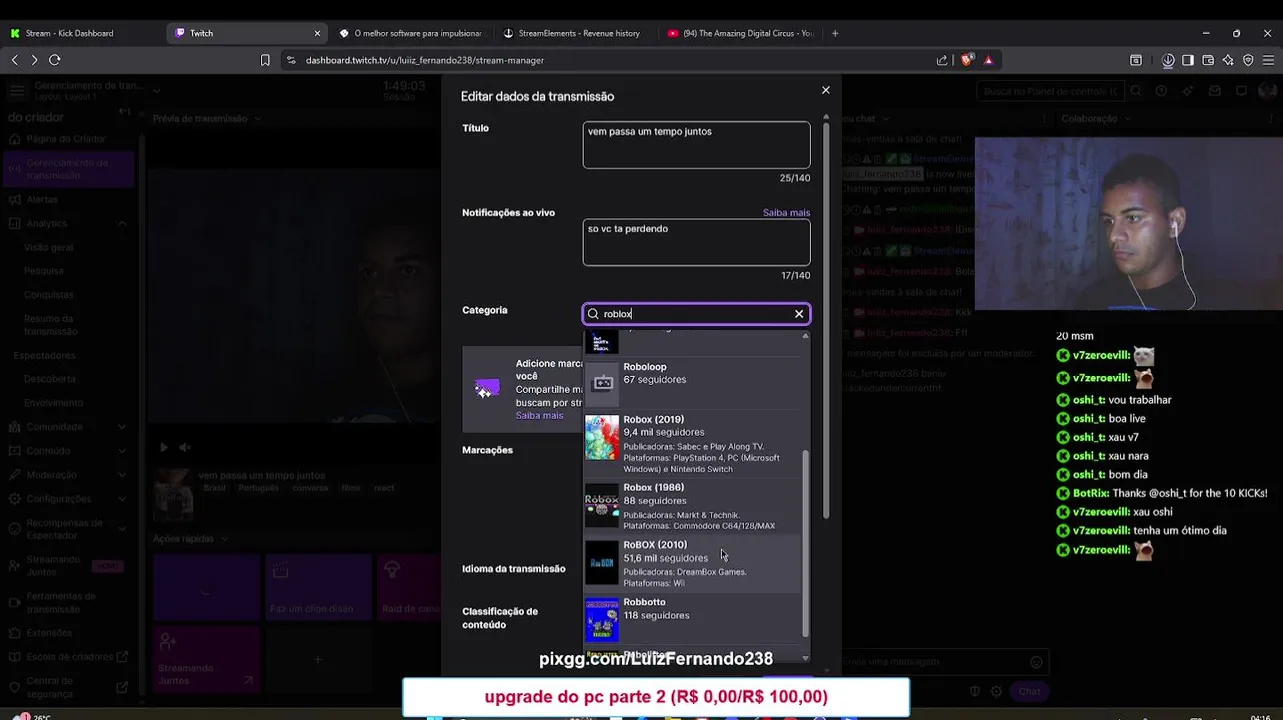Focus the Categoria search box

[696, 314]
